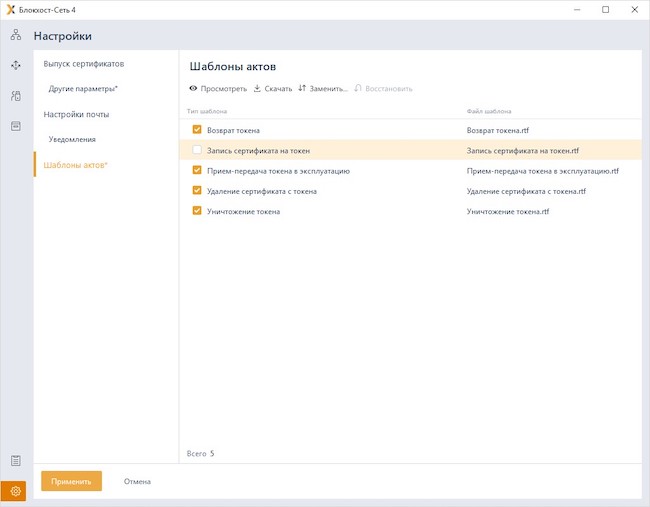This screenshot has height=507, width=650.
Task: Click the Отмена button
Action: [x=137, y=481]
